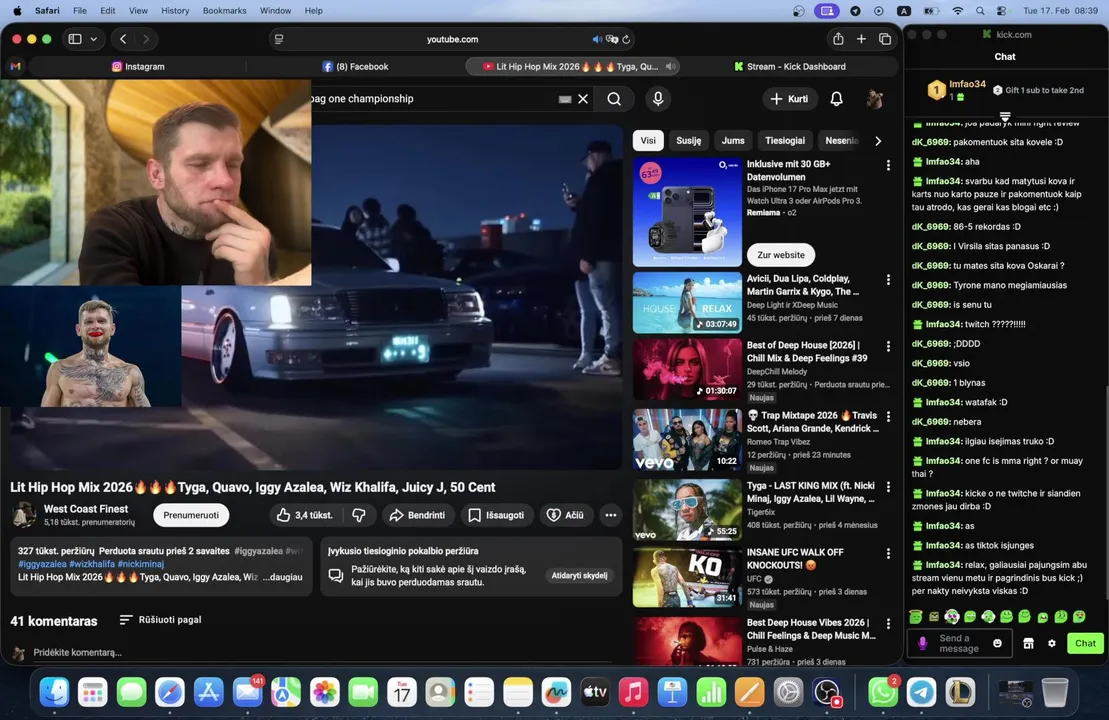Open the Music app in the Dock

[x=634, y=692]
